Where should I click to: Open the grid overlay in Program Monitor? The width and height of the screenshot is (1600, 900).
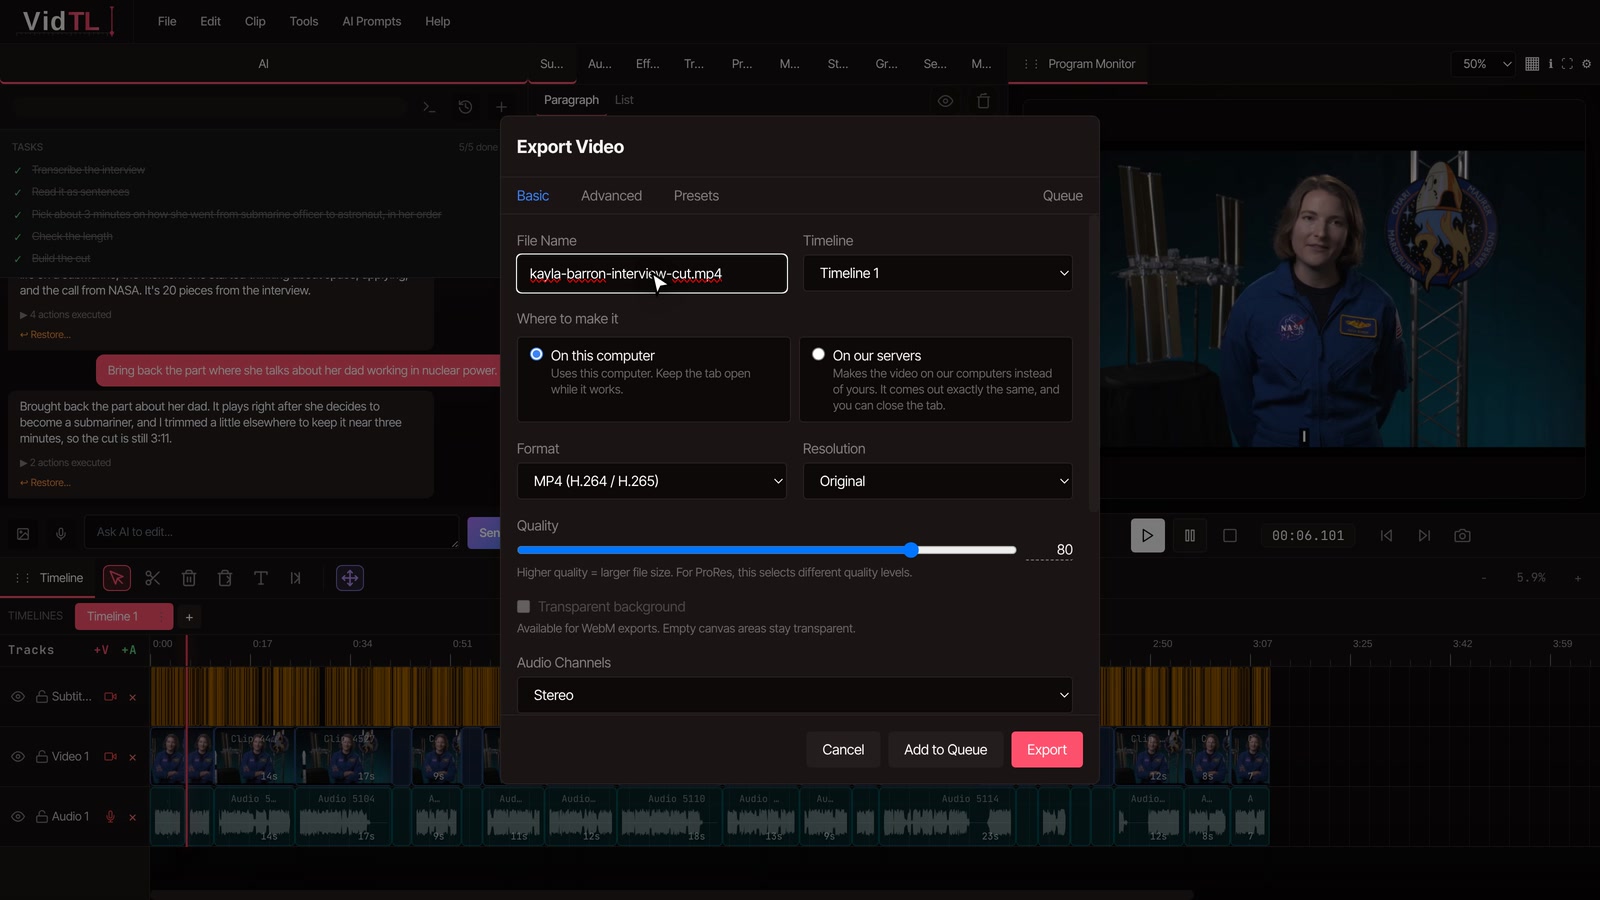pos(1532,64)
